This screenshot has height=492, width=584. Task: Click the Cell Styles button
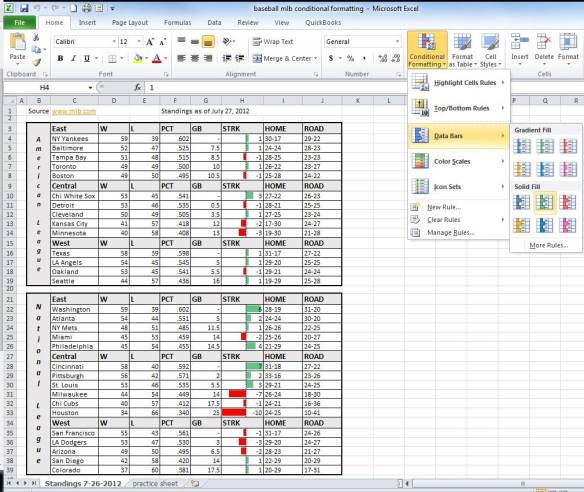click(490, 50)
